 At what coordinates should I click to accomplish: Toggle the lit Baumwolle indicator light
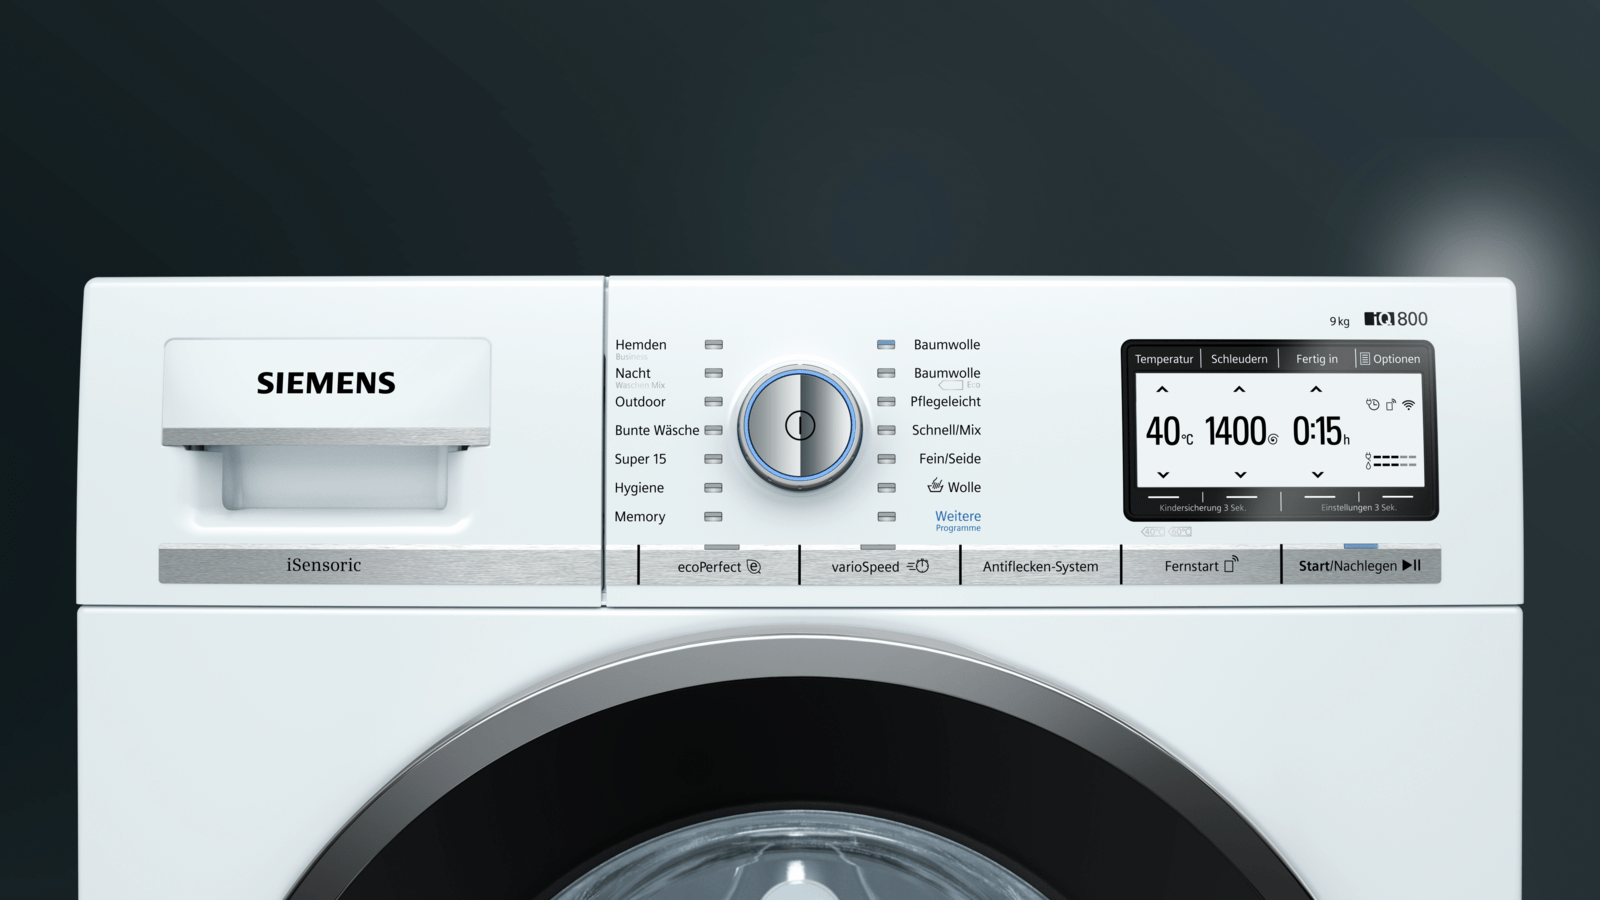coord(886,344)
